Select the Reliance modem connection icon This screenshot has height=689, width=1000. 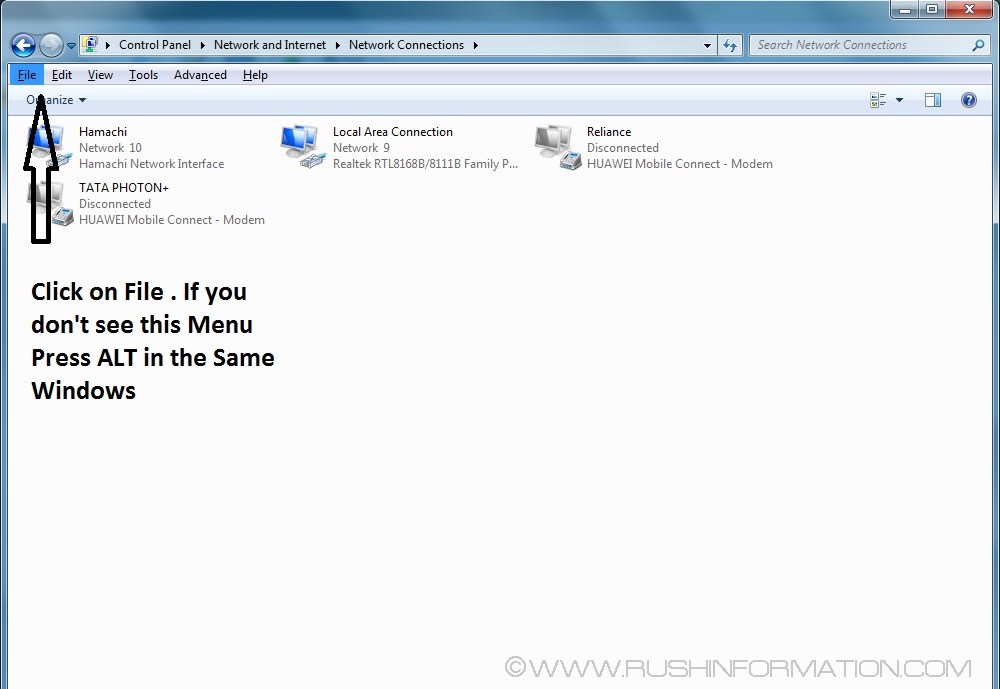[x=556, y=147]
